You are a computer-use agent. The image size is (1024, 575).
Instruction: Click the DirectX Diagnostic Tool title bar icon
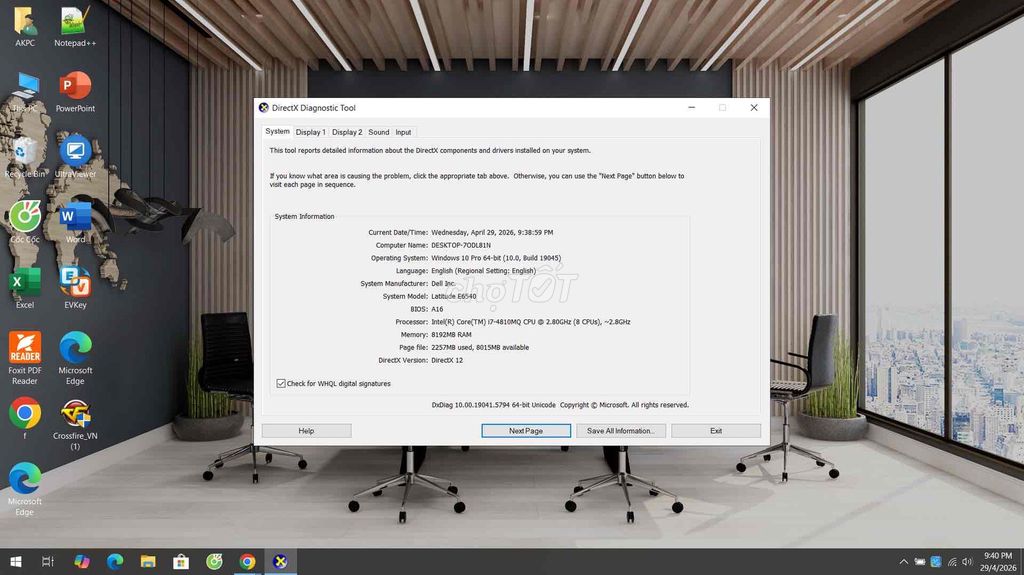tap(264, 108)
